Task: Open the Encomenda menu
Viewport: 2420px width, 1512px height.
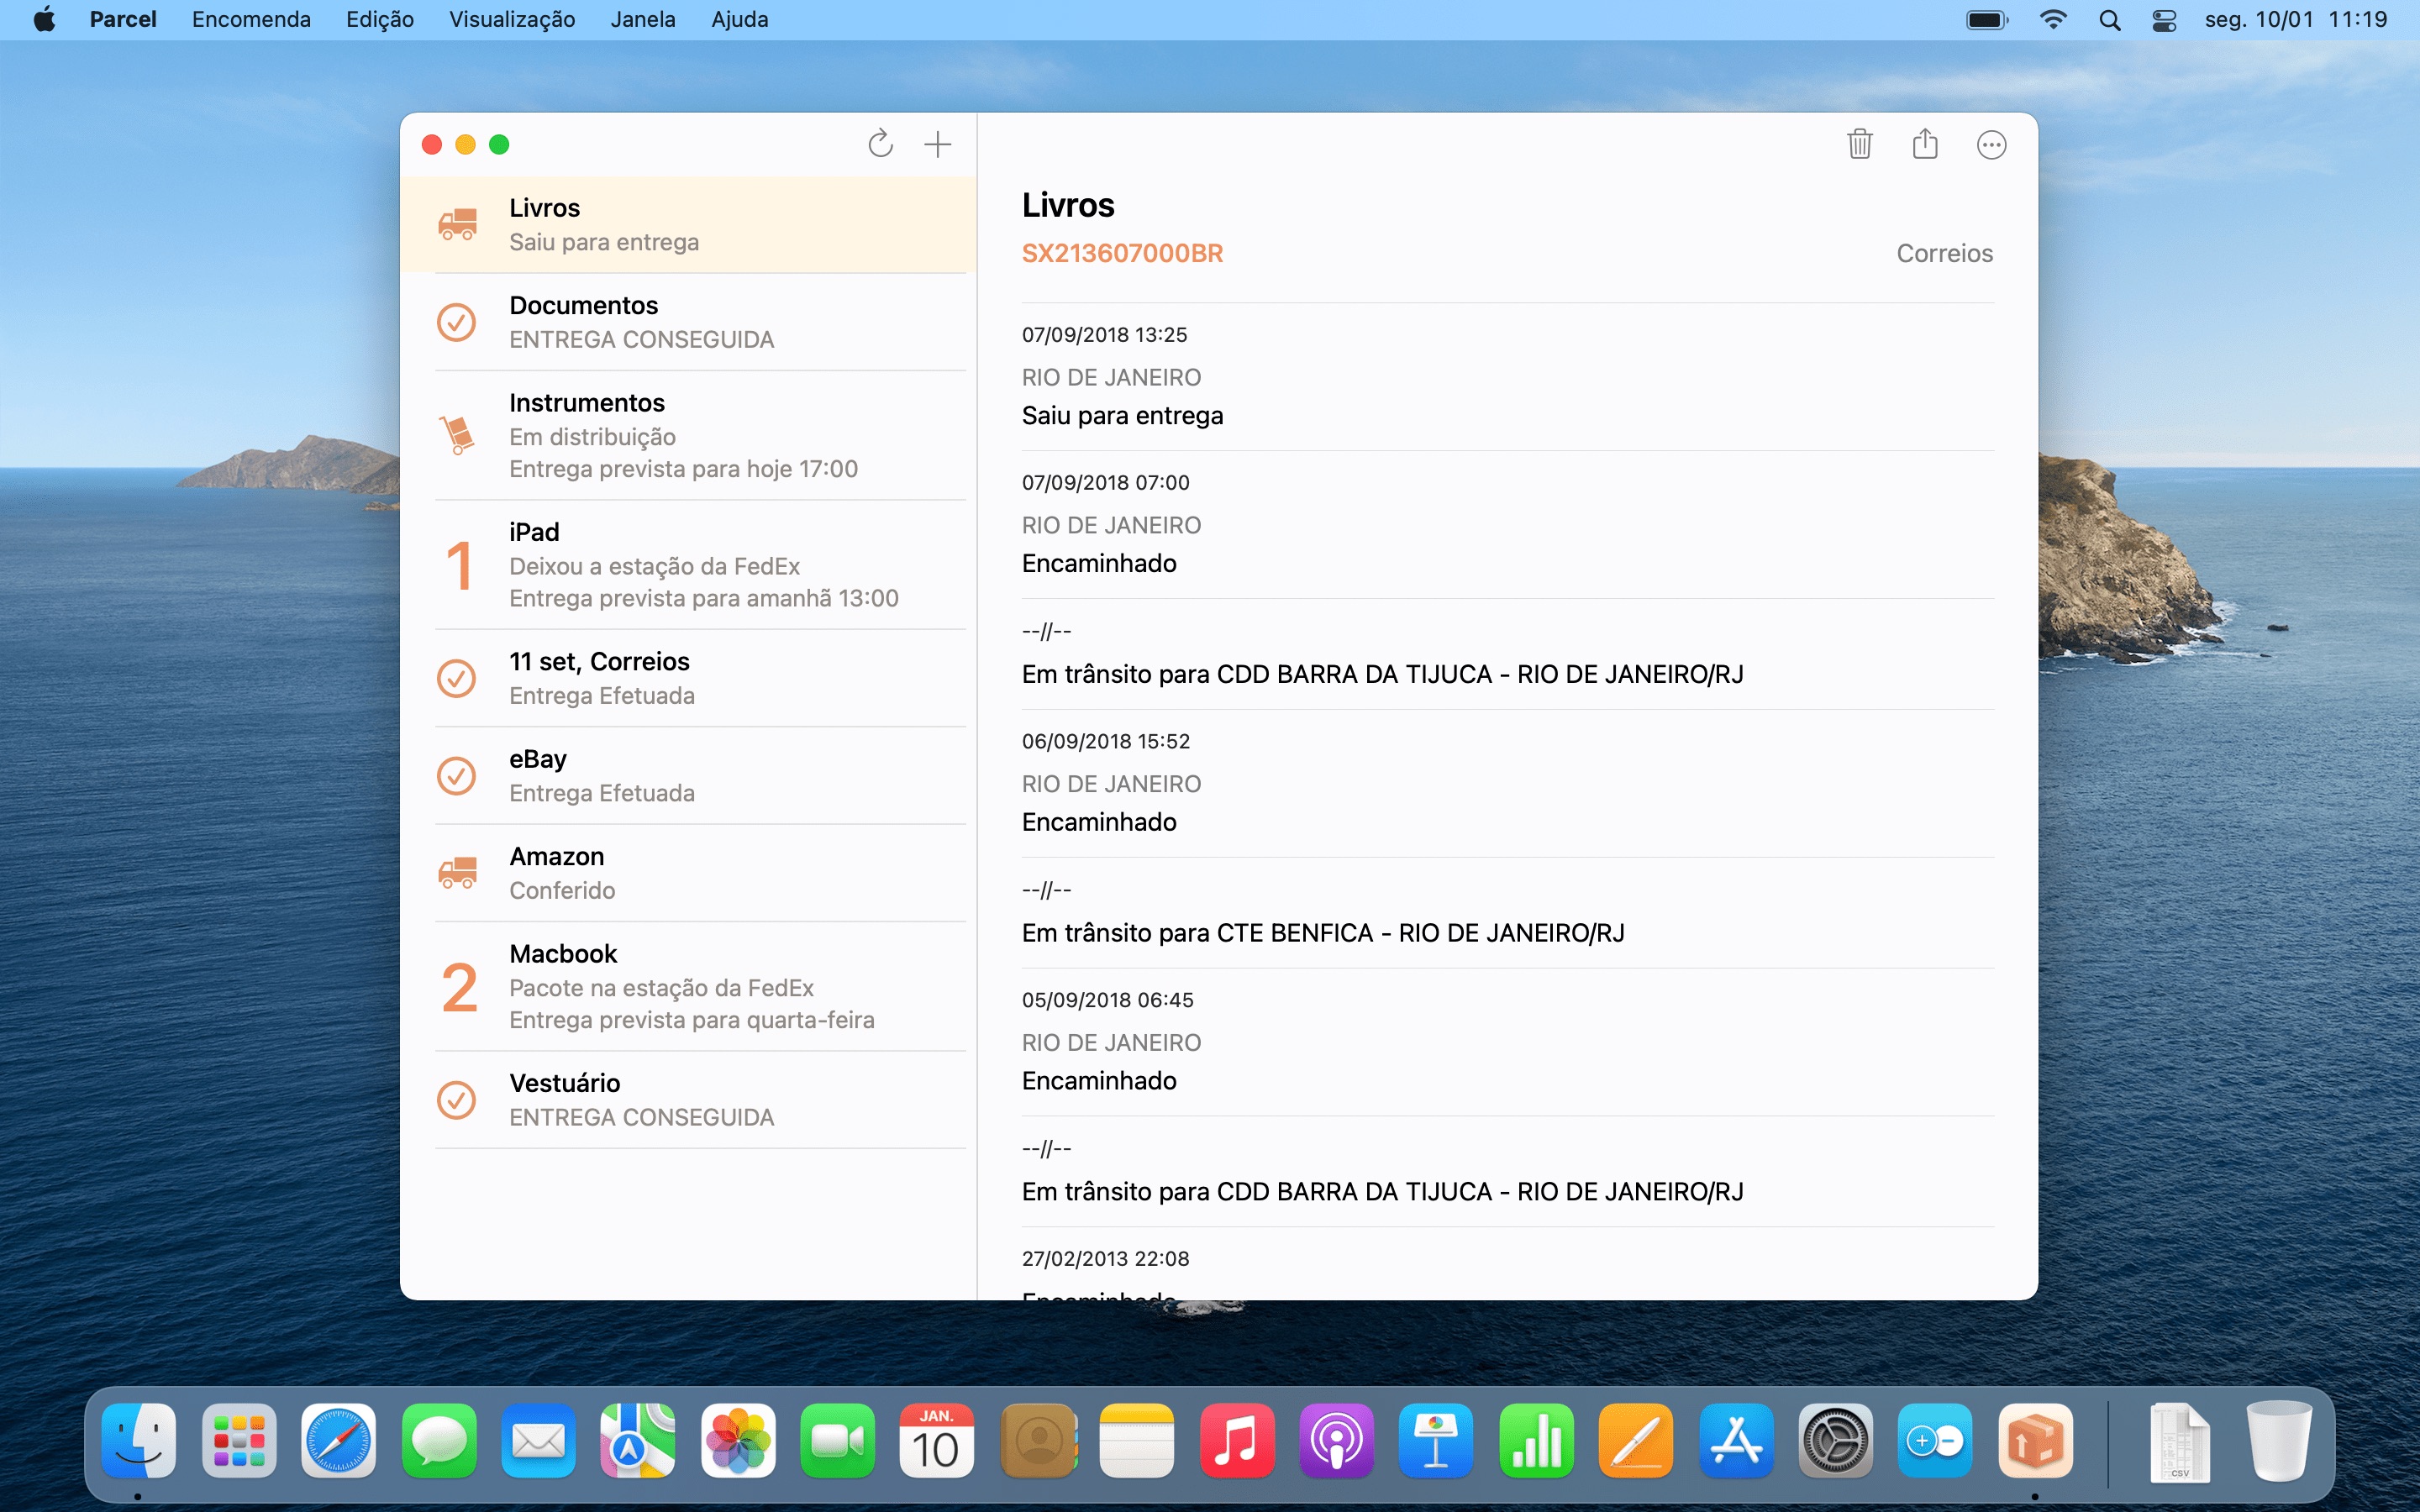Action: [x=251, y=19]
